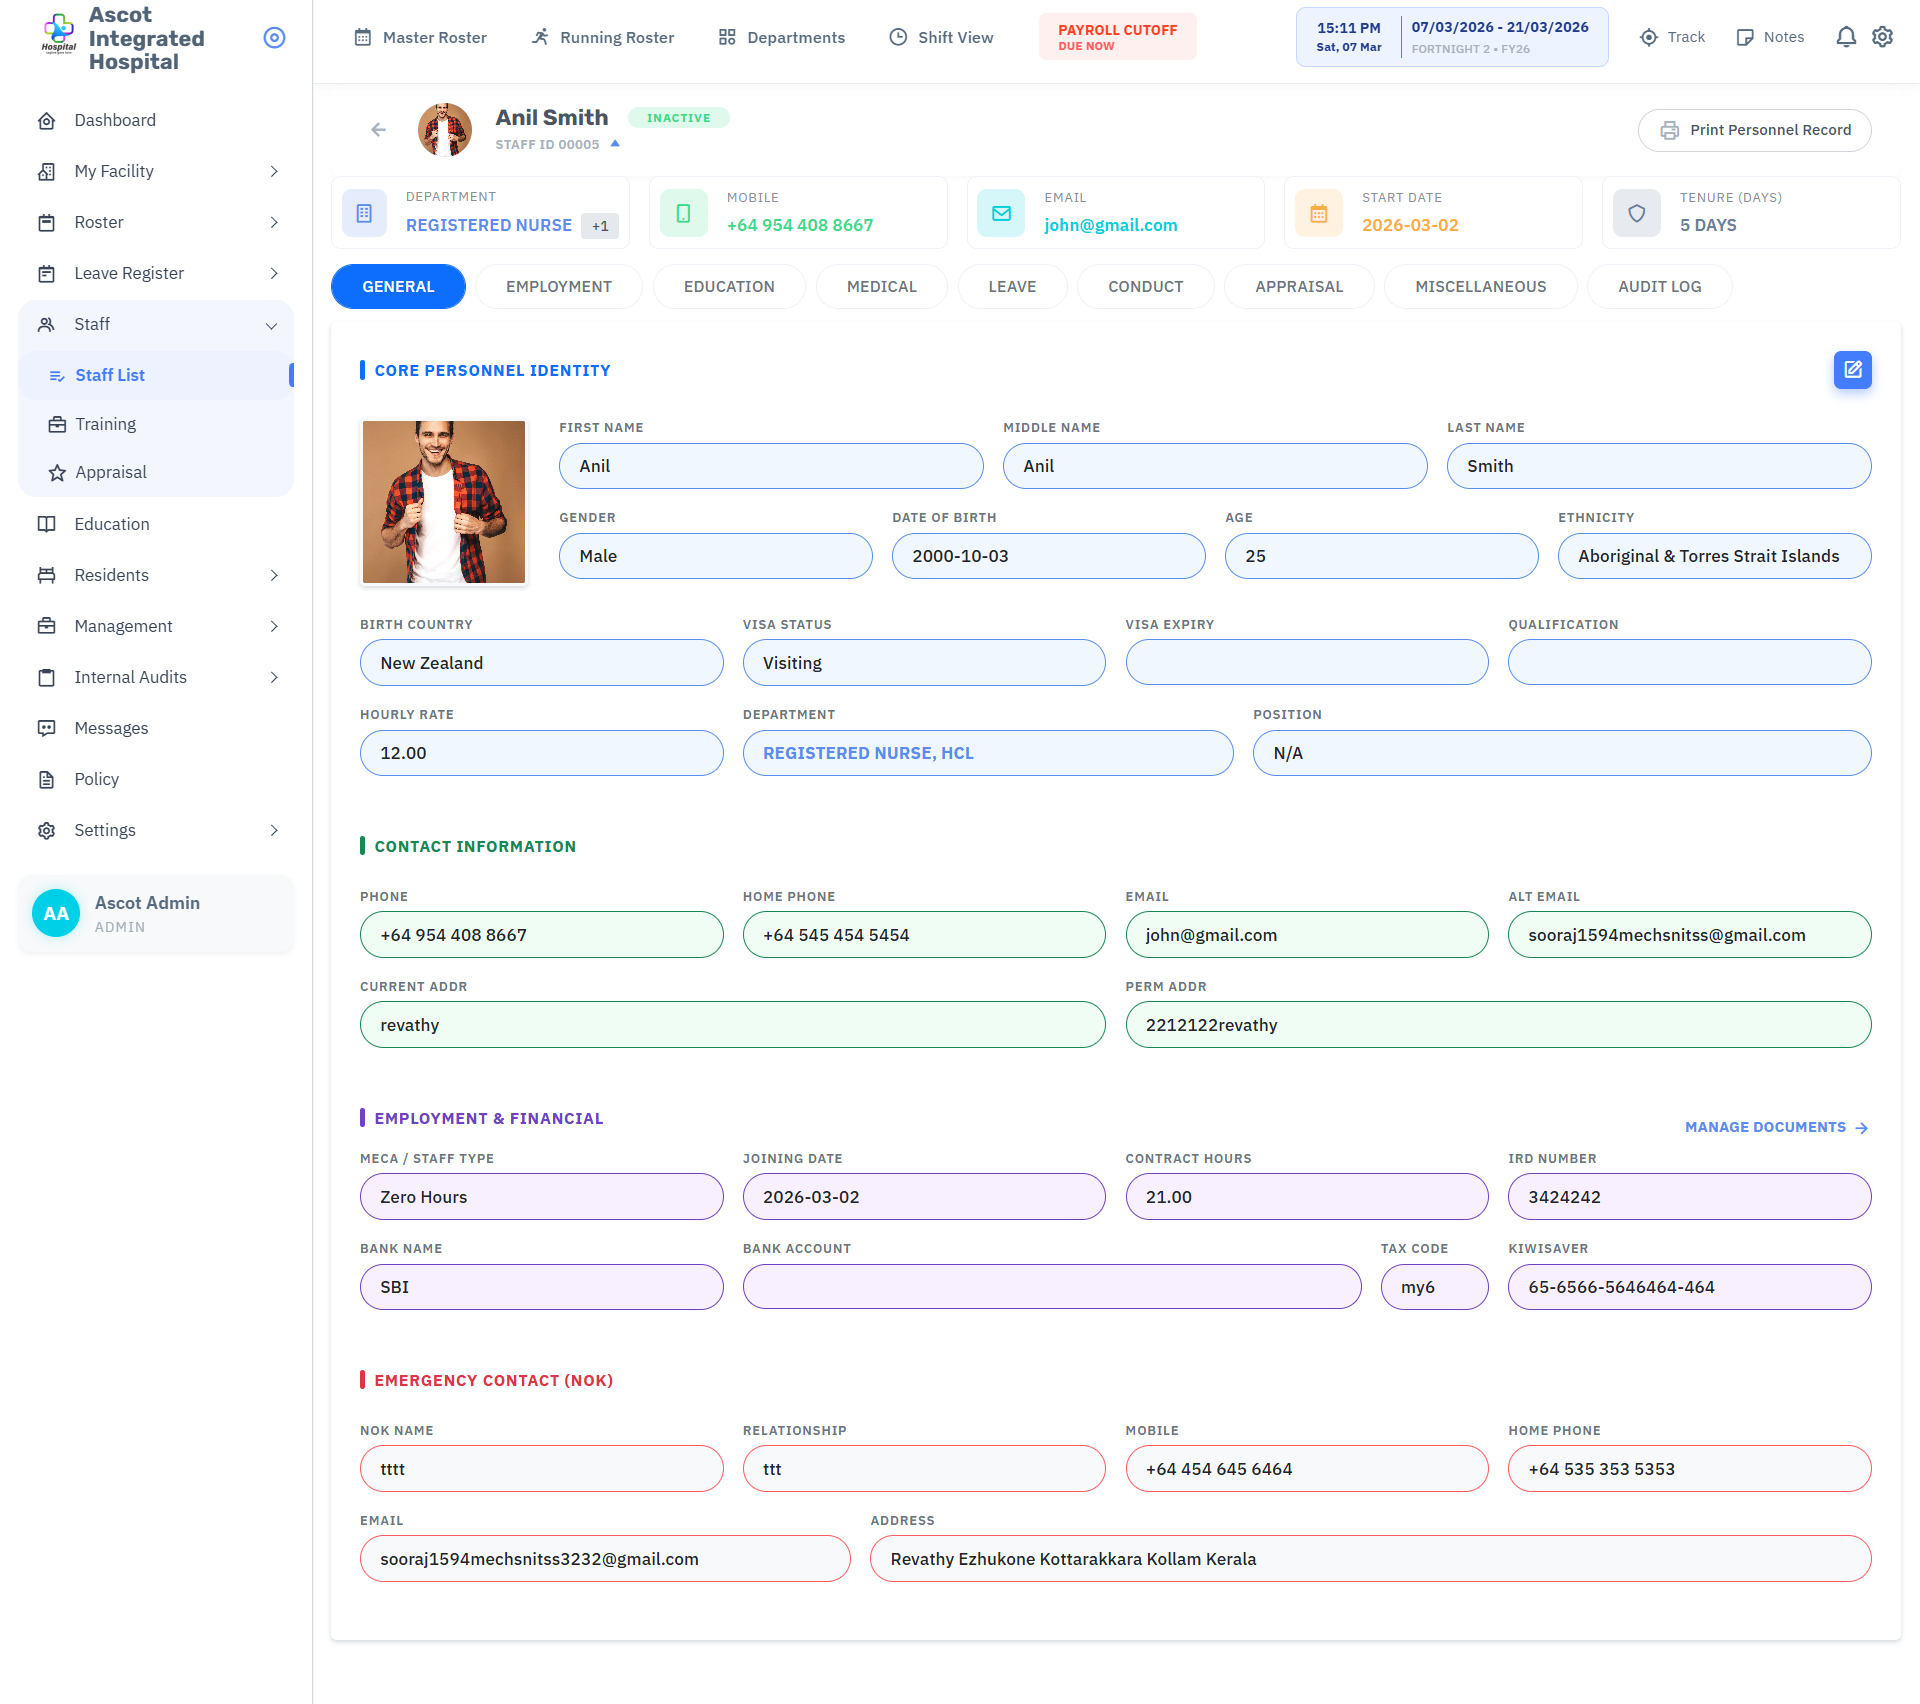Click the edit pencil icon for Core Personnel Identity
The height and width of the screenshot is (1704, 1920).
click(x=1852, y=370)
